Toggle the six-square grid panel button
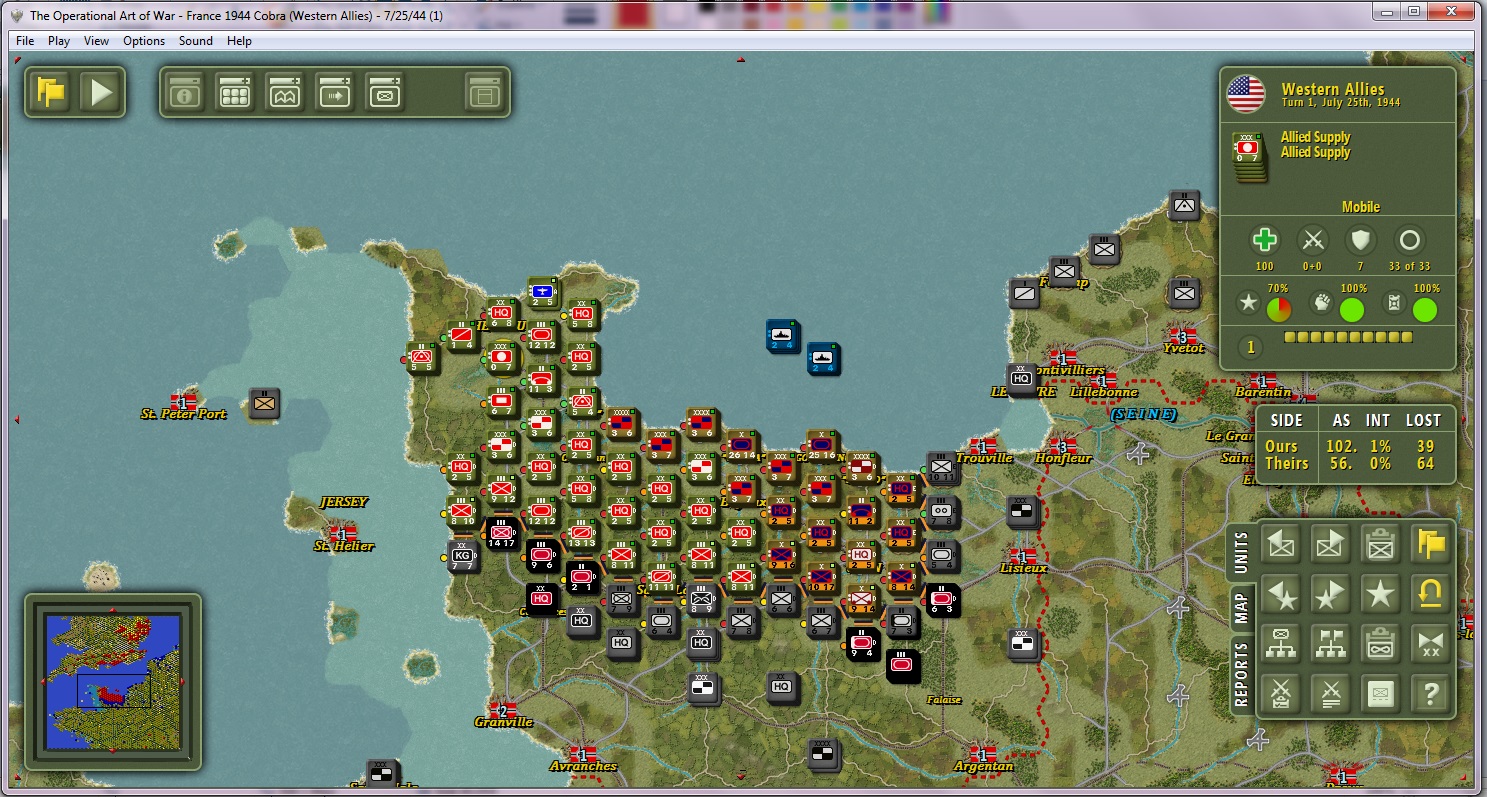The width and height of the screenshot is (1487, 797). point(234,93)
